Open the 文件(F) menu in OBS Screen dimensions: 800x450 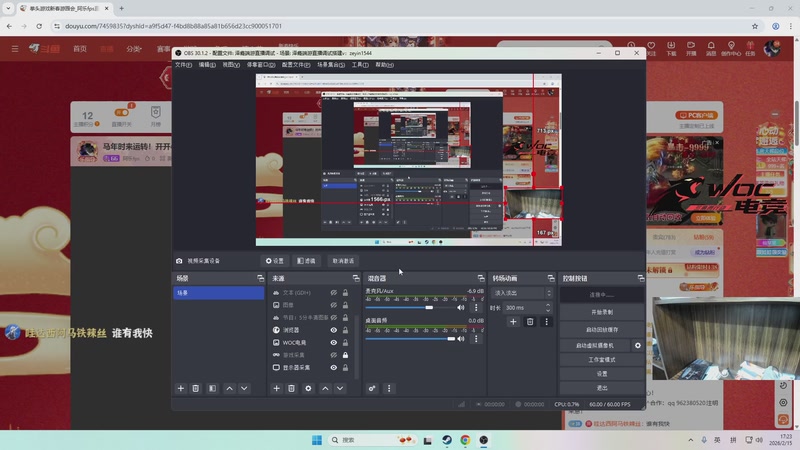pyautogui.click(x=184, y=65)
